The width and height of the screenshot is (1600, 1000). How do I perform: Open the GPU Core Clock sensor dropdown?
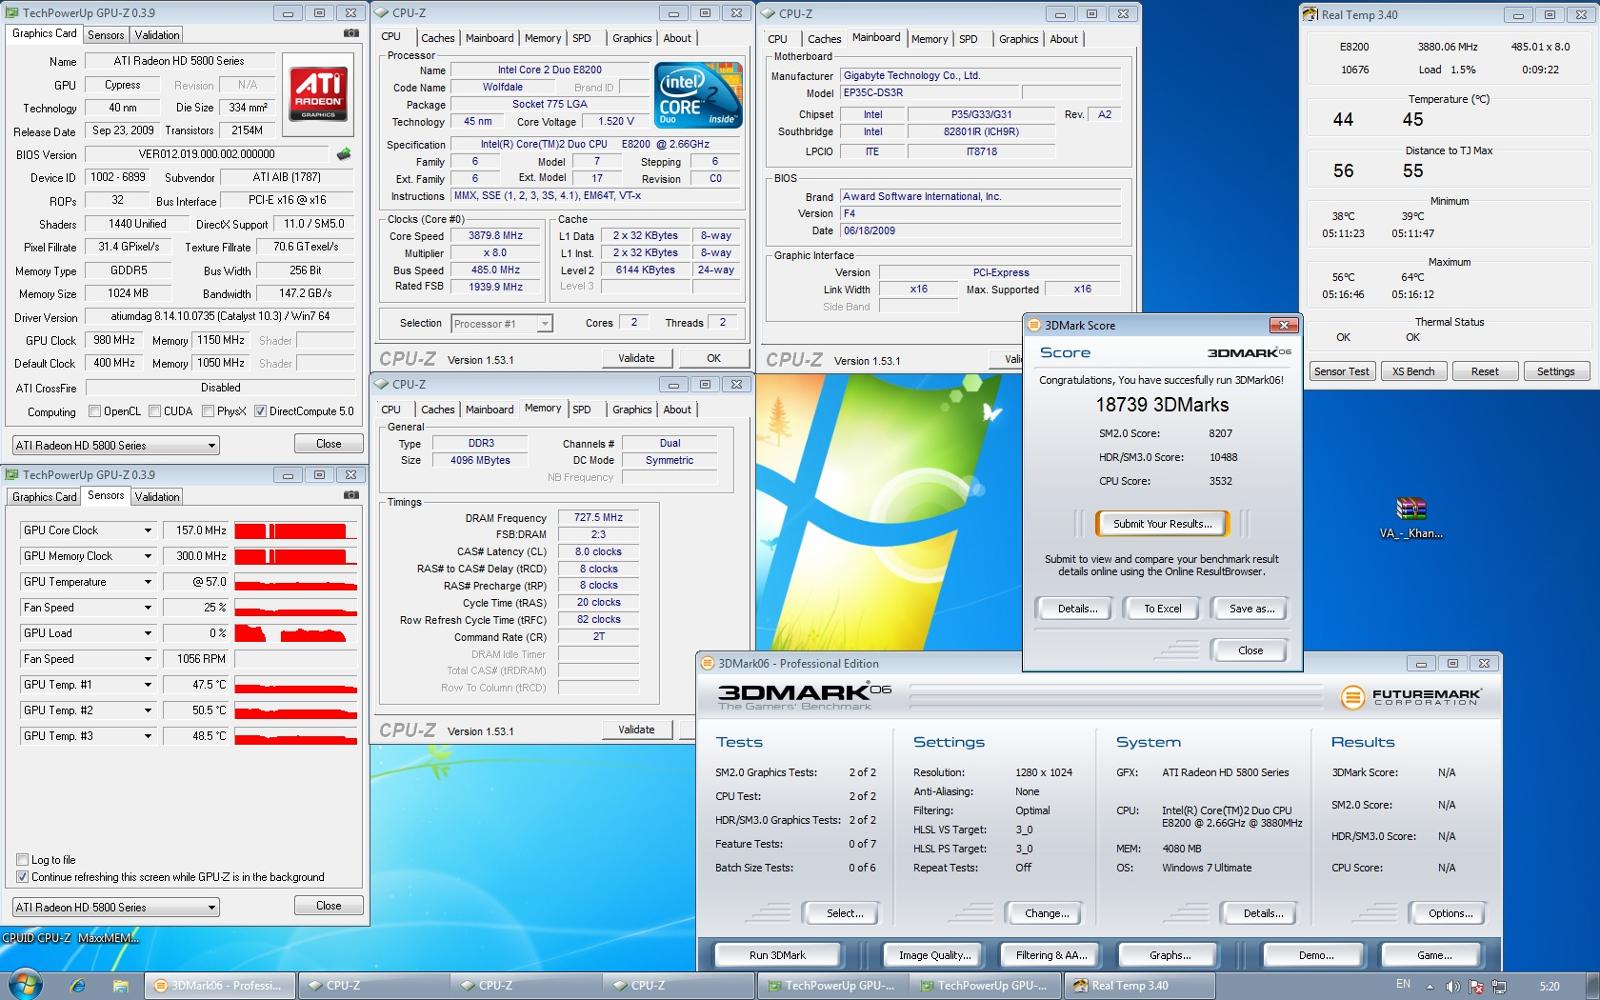tap(148, 531)
